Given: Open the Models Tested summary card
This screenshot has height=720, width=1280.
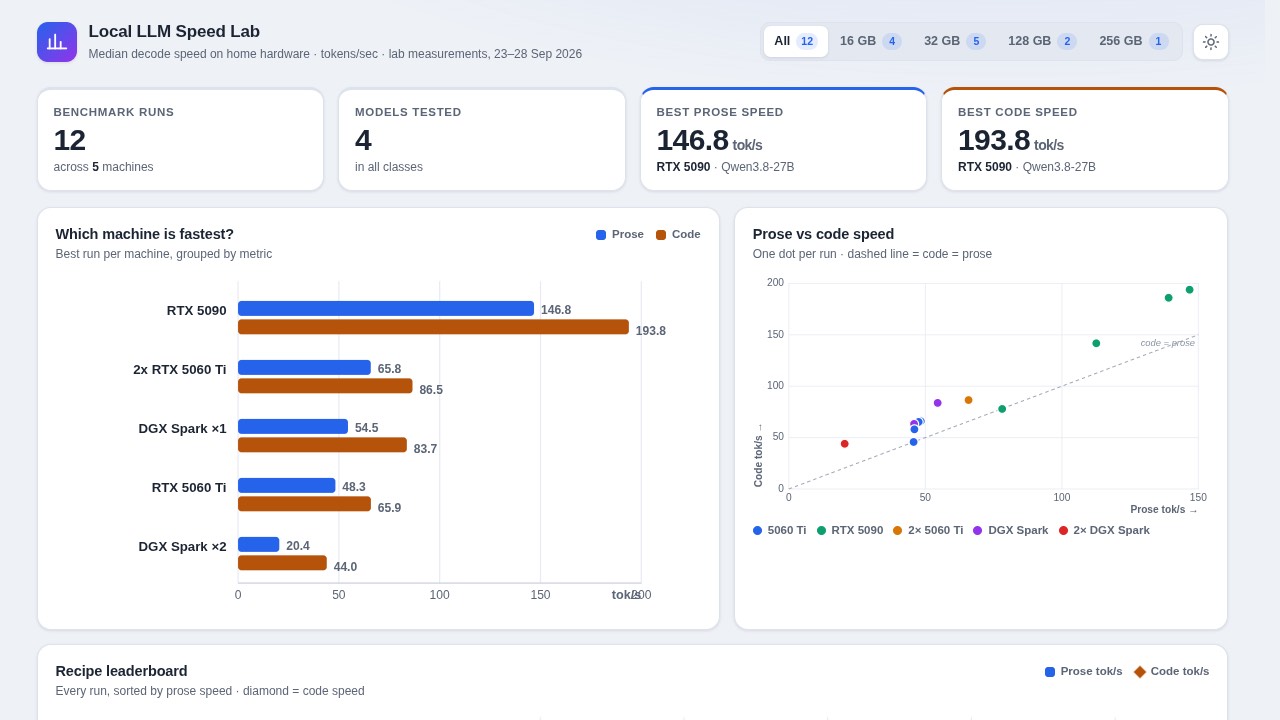Looking at the screenshot, I should (482, 140).
